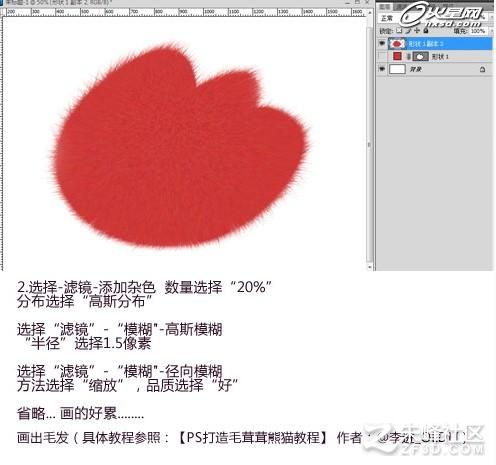The height and width of the screenshot is (465, 496).
Task: Click the scroll up arrow of canvas
Action: (370, 12)
